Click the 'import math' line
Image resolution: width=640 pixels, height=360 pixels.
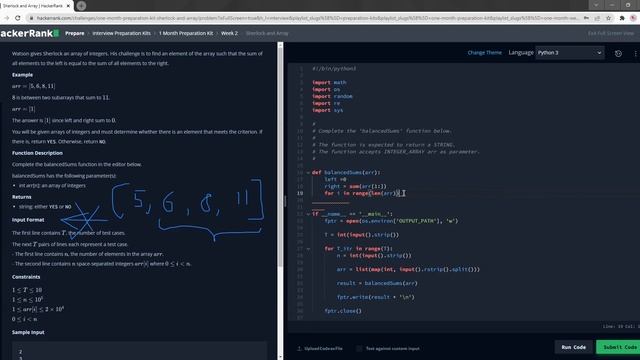(x=329, y=82)
